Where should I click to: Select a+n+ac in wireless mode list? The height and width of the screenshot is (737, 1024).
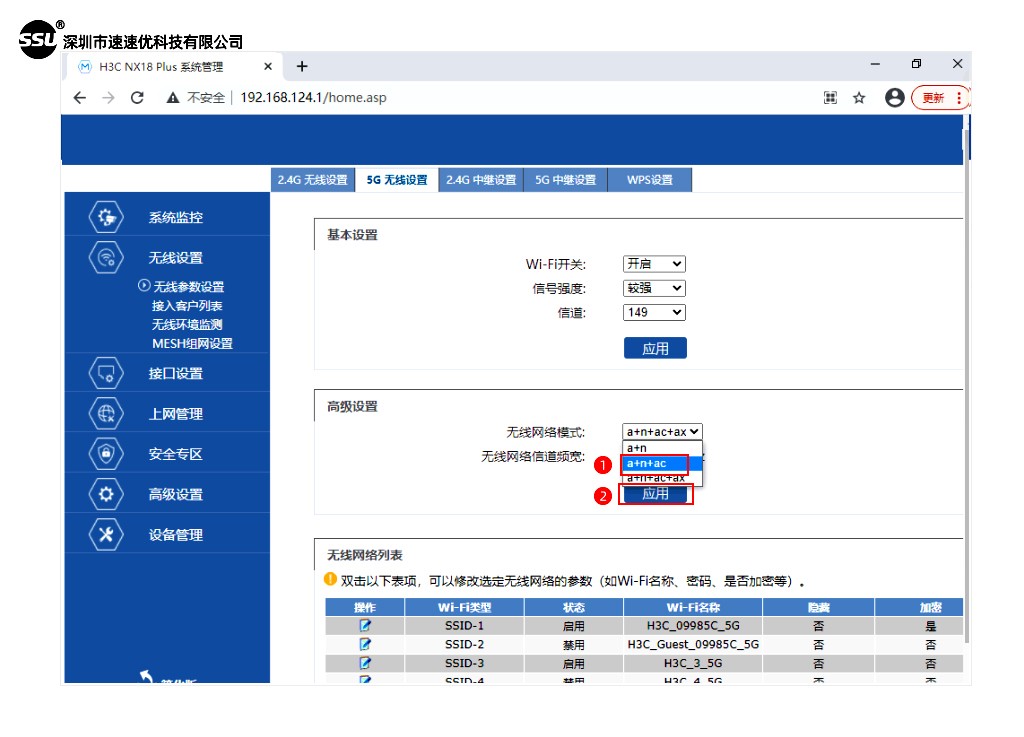click(x=654, y=463)
